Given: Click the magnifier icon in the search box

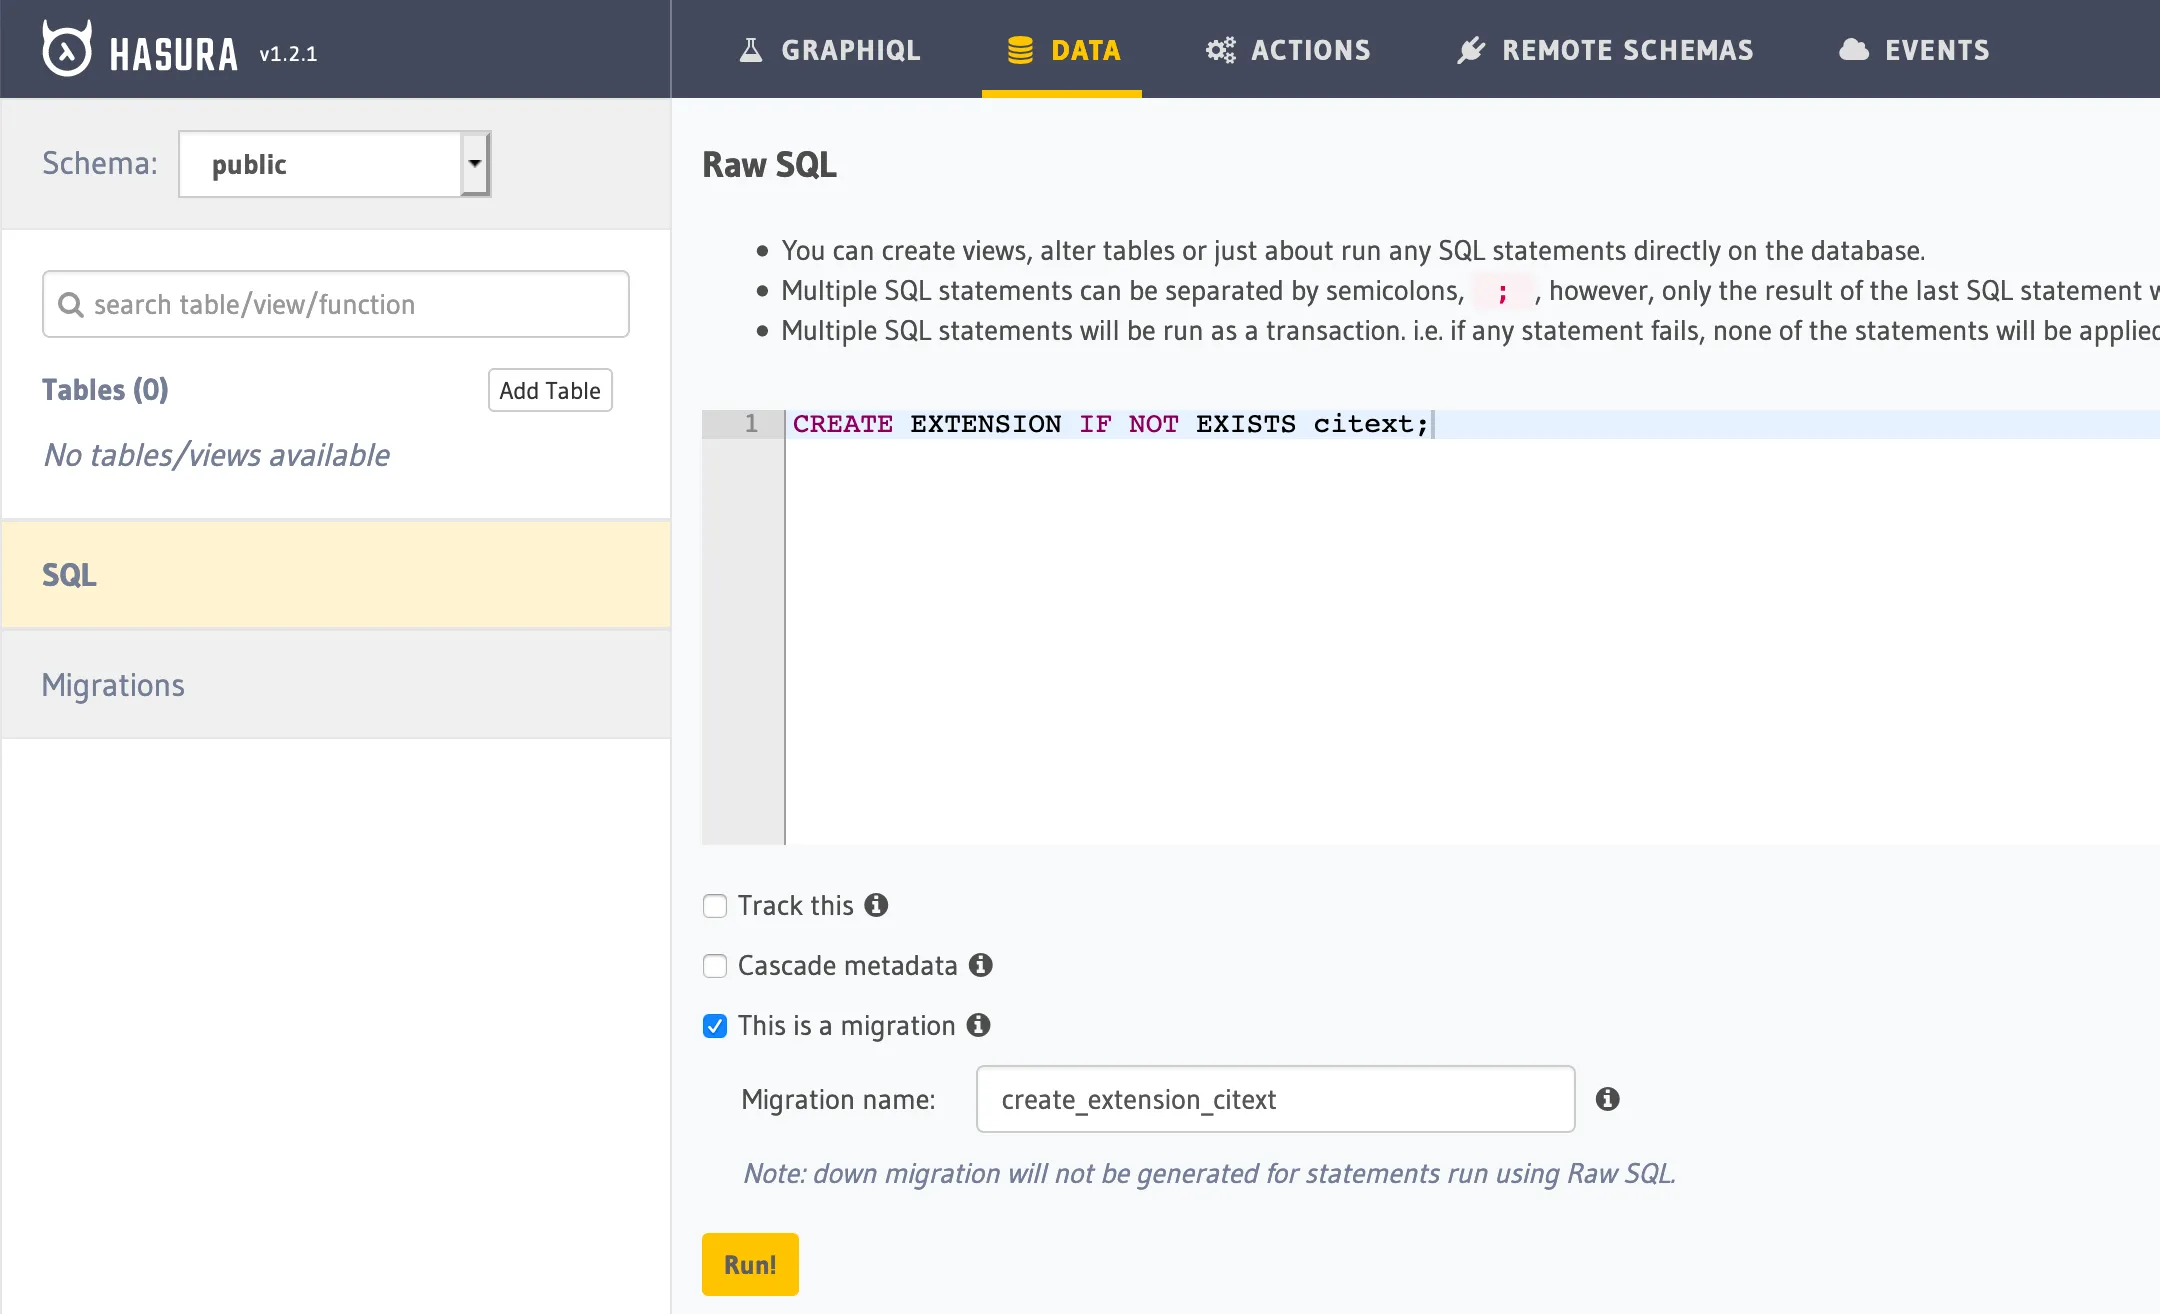Looking at the screenshot, I should (71, 304).
